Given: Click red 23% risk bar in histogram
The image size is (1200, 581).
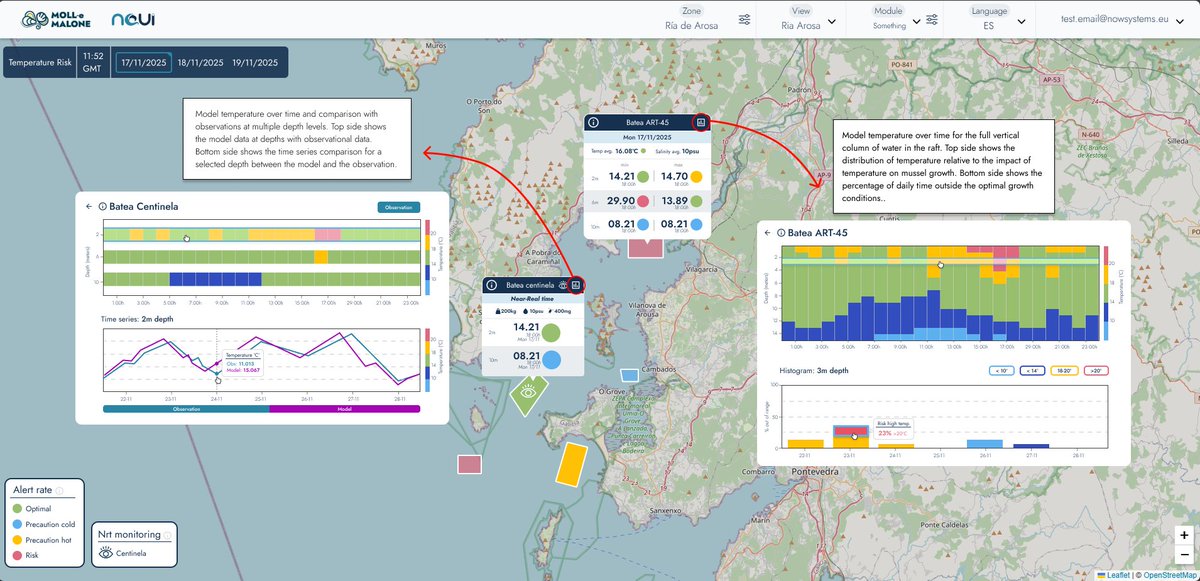Looking at the screenshot, I should click(x=850, y=430).
